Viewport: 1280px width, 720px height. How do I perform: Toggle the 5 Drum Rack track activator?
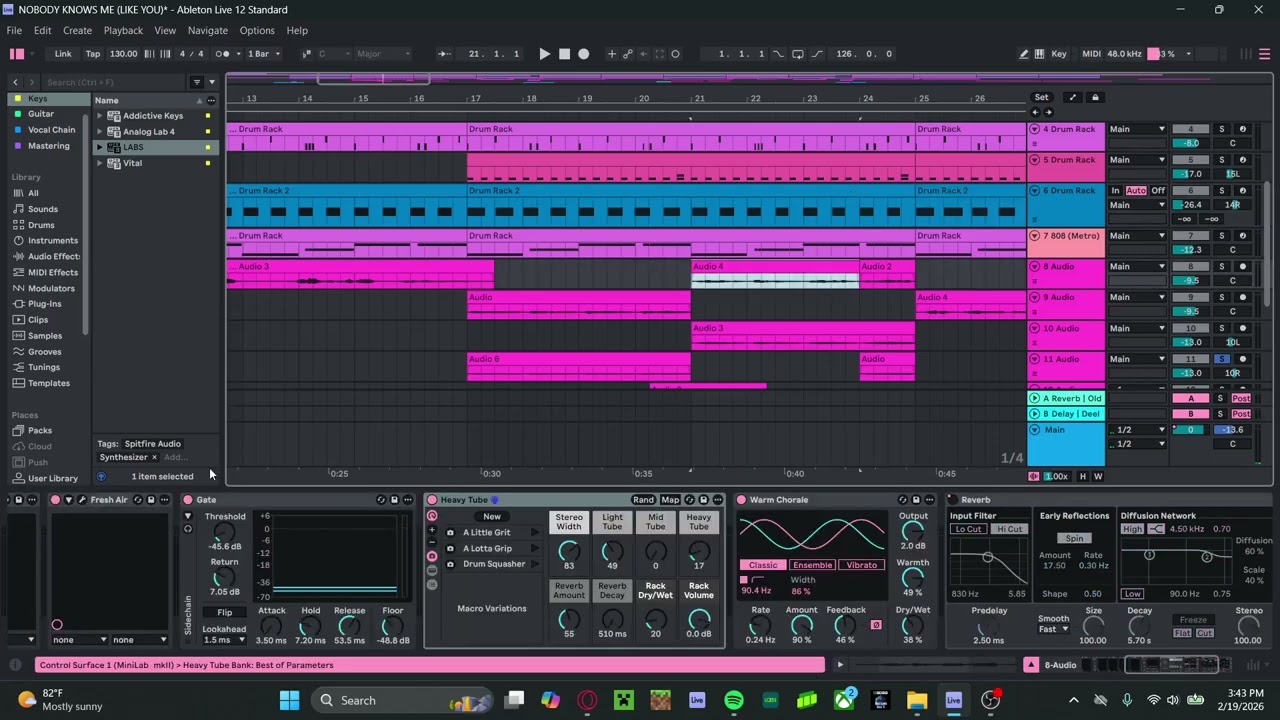tap(1190, 160)
